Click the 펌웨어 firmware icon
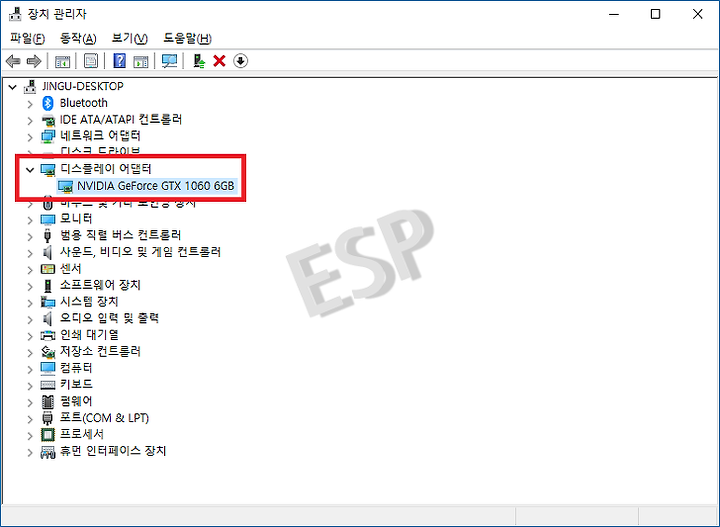The image size is (720, 527). coord(48,402)
